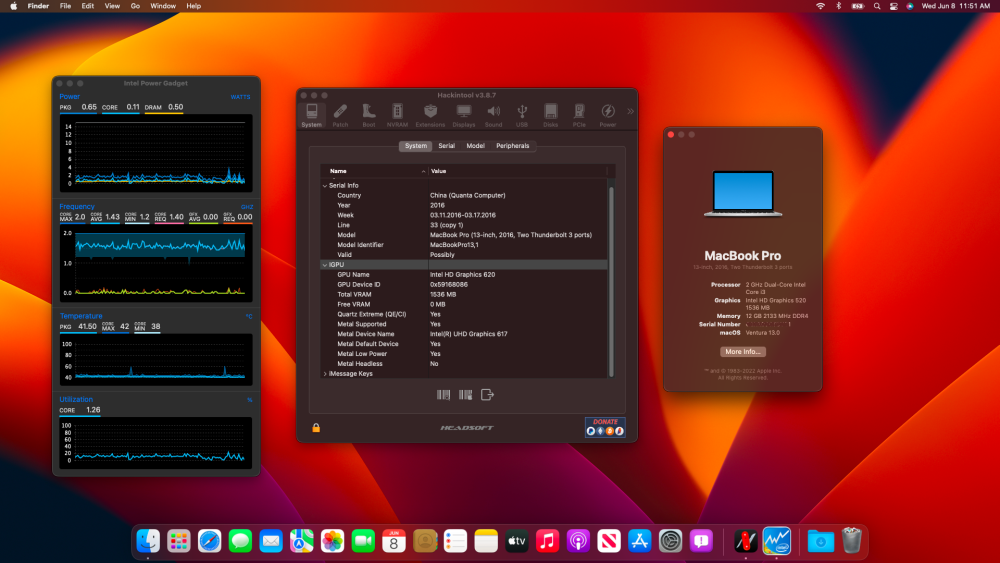Image resolution: width=1000 pixels, height=563 pixels.
Task: Open the PCIe section in Hackintool
Action: 579,115
